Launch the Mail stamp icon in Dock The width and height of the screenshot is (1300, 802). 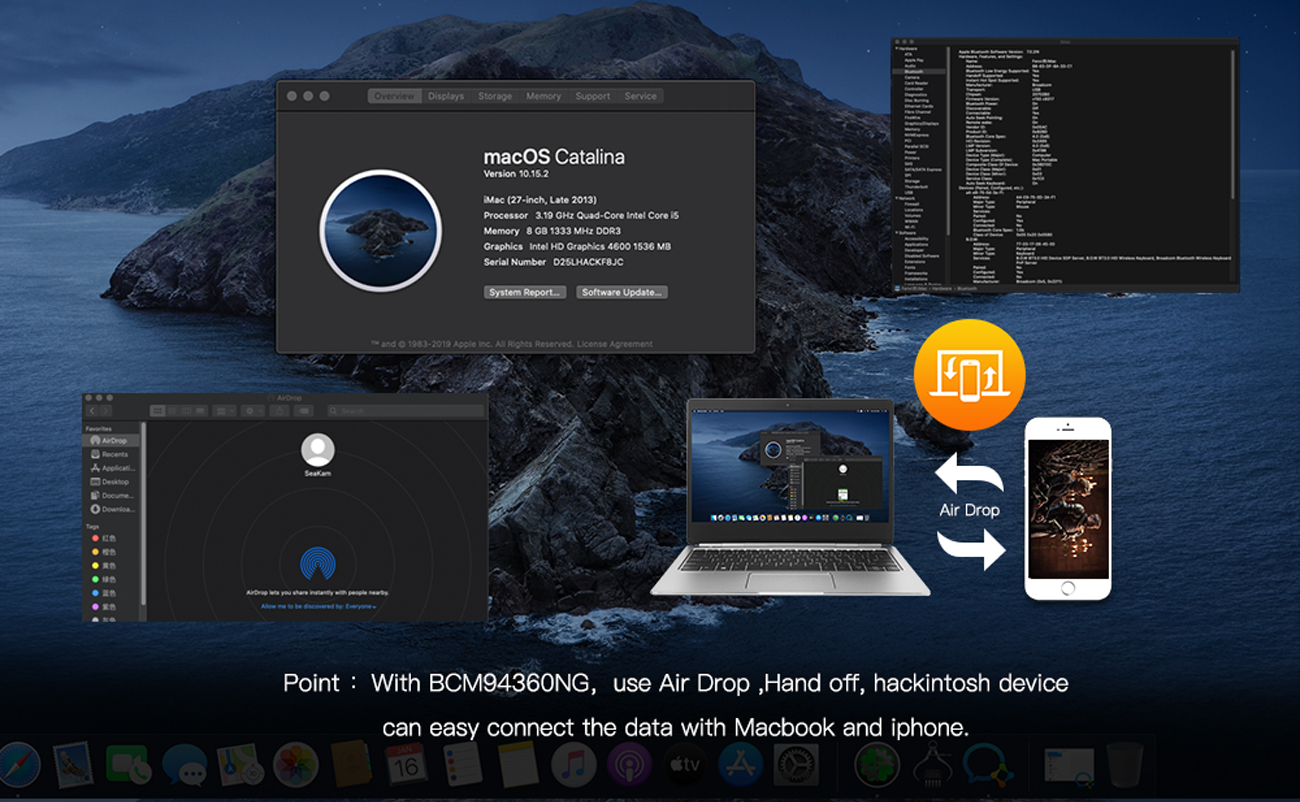(73, 765)
